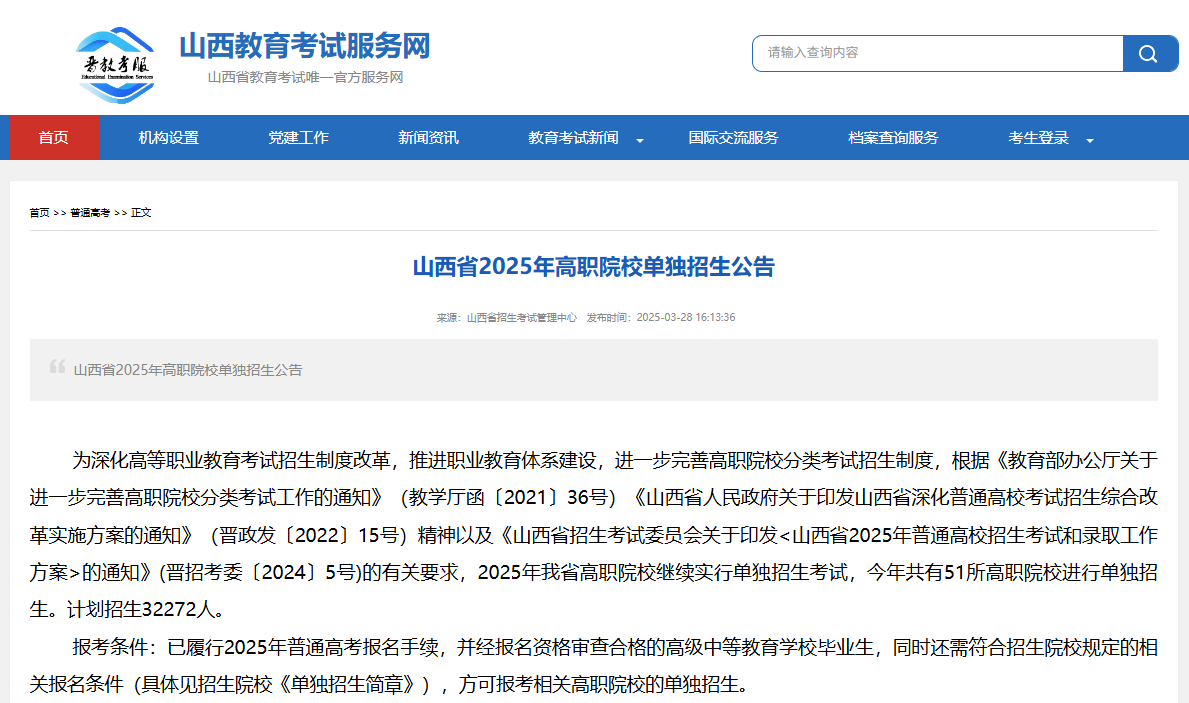Expand the arrow beside 考生登录

1090,140
